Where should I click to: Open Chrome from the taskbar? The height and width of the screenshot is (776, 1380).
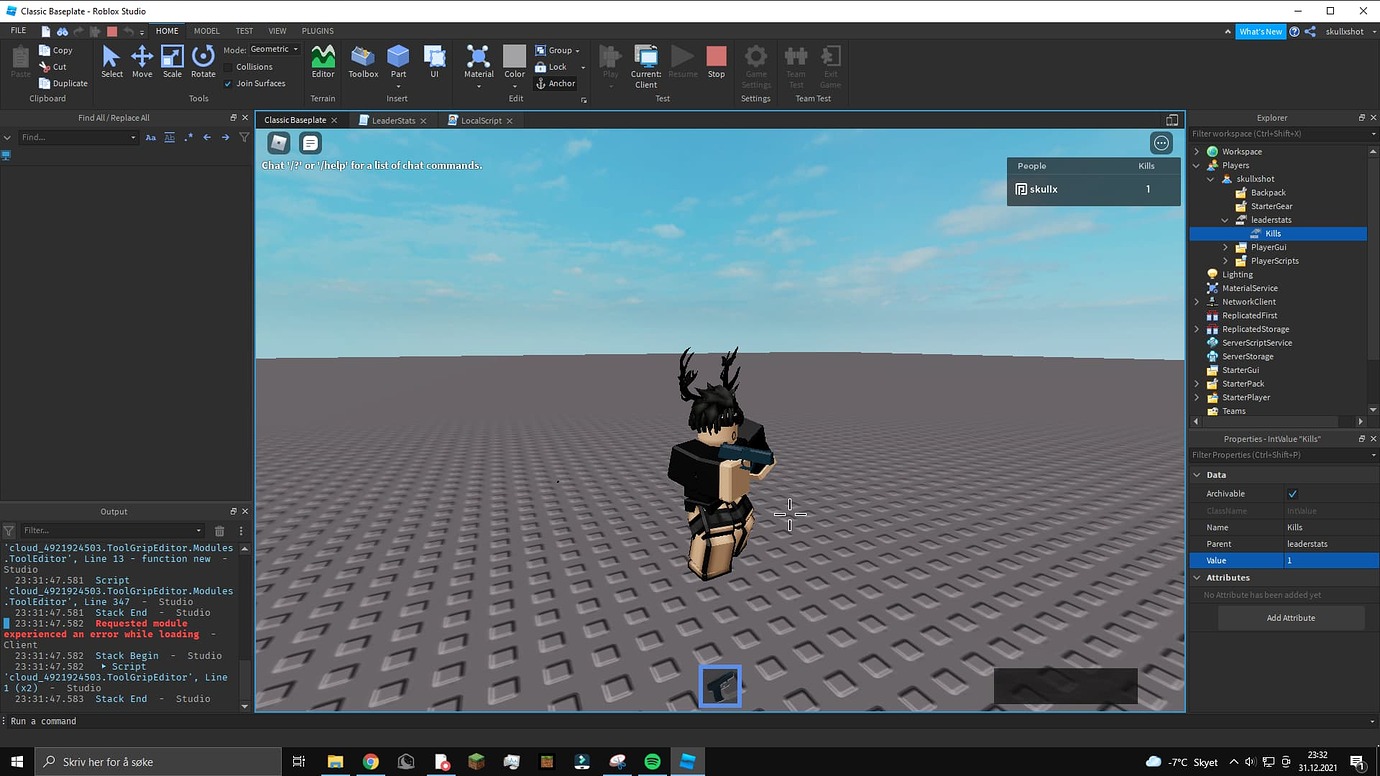pos(371,762)
